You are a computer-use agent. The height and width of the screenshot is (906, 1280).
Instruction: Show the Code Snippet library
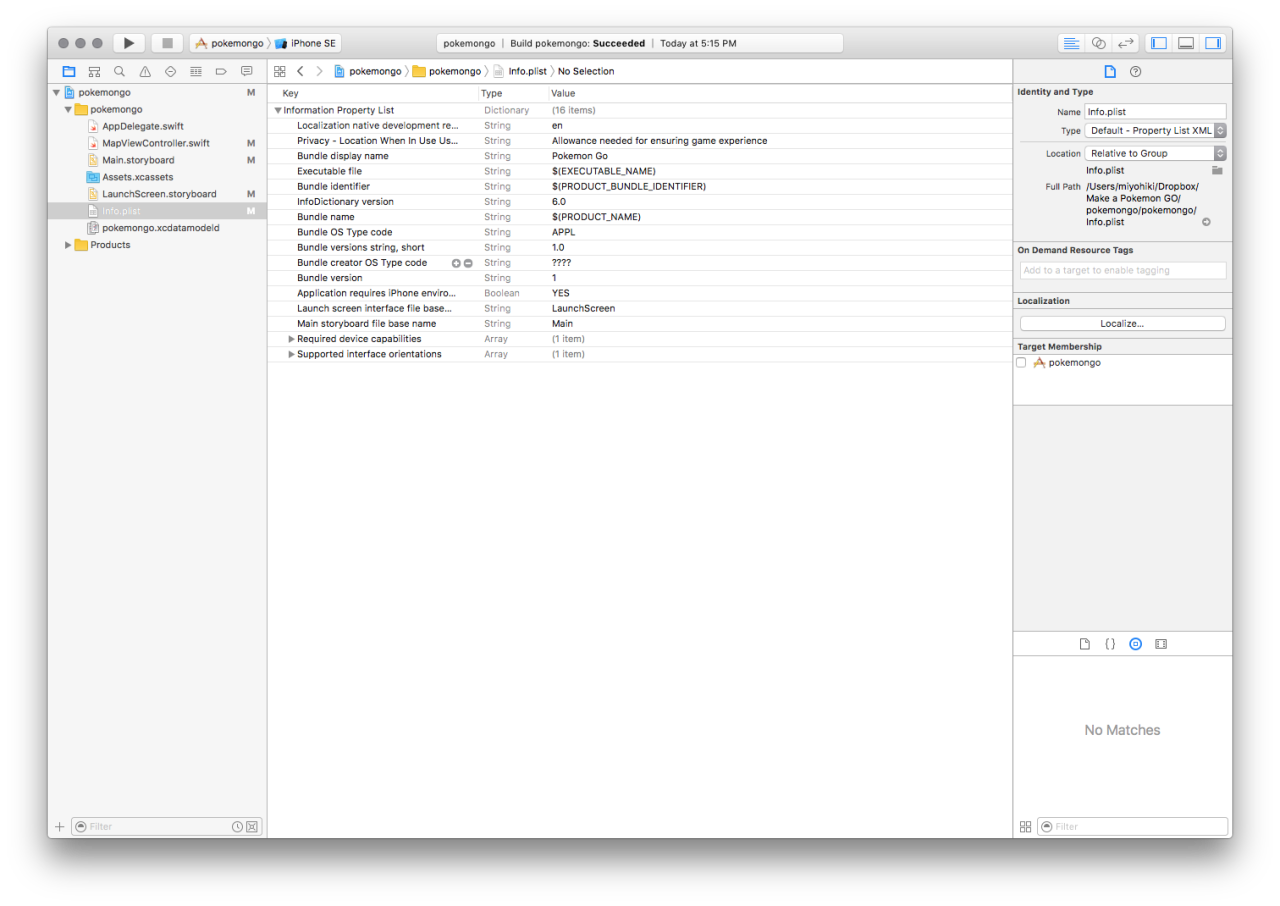(x=1110, y=644)
